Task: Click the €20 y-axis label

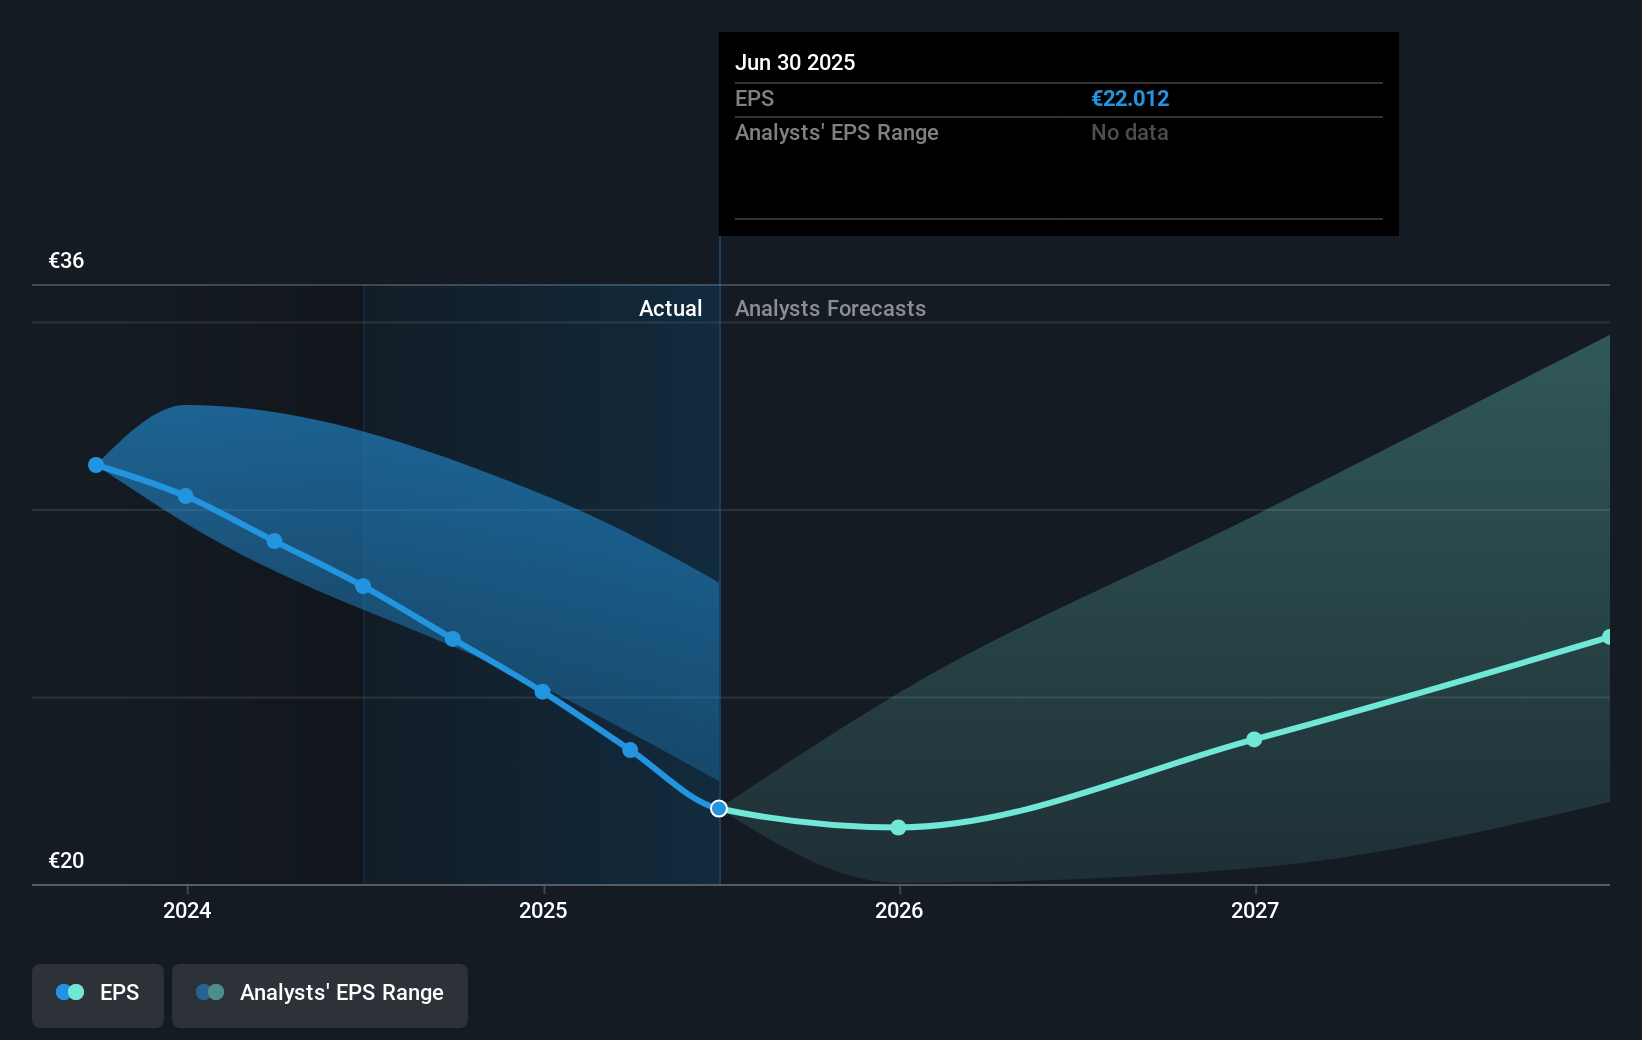Action: click(x=67, y=861)
